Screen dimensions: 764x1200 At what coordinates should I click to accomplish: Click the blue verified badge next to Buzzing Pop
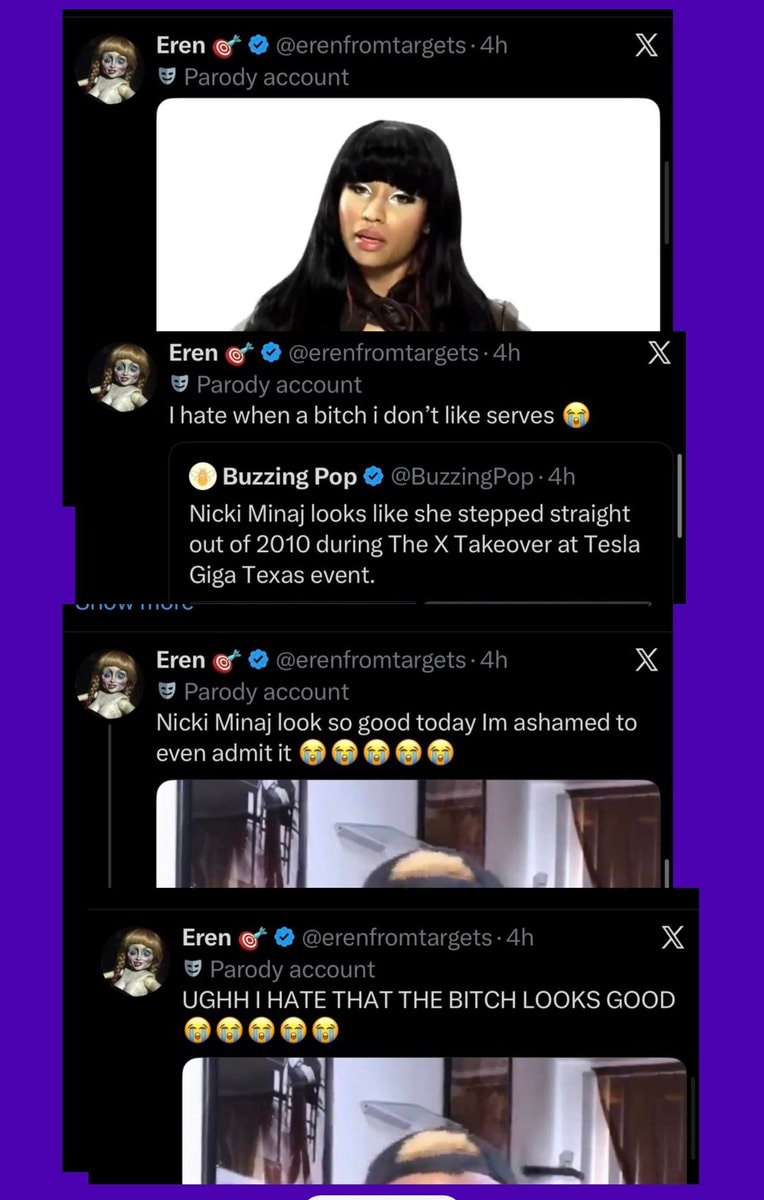[373, 476]
